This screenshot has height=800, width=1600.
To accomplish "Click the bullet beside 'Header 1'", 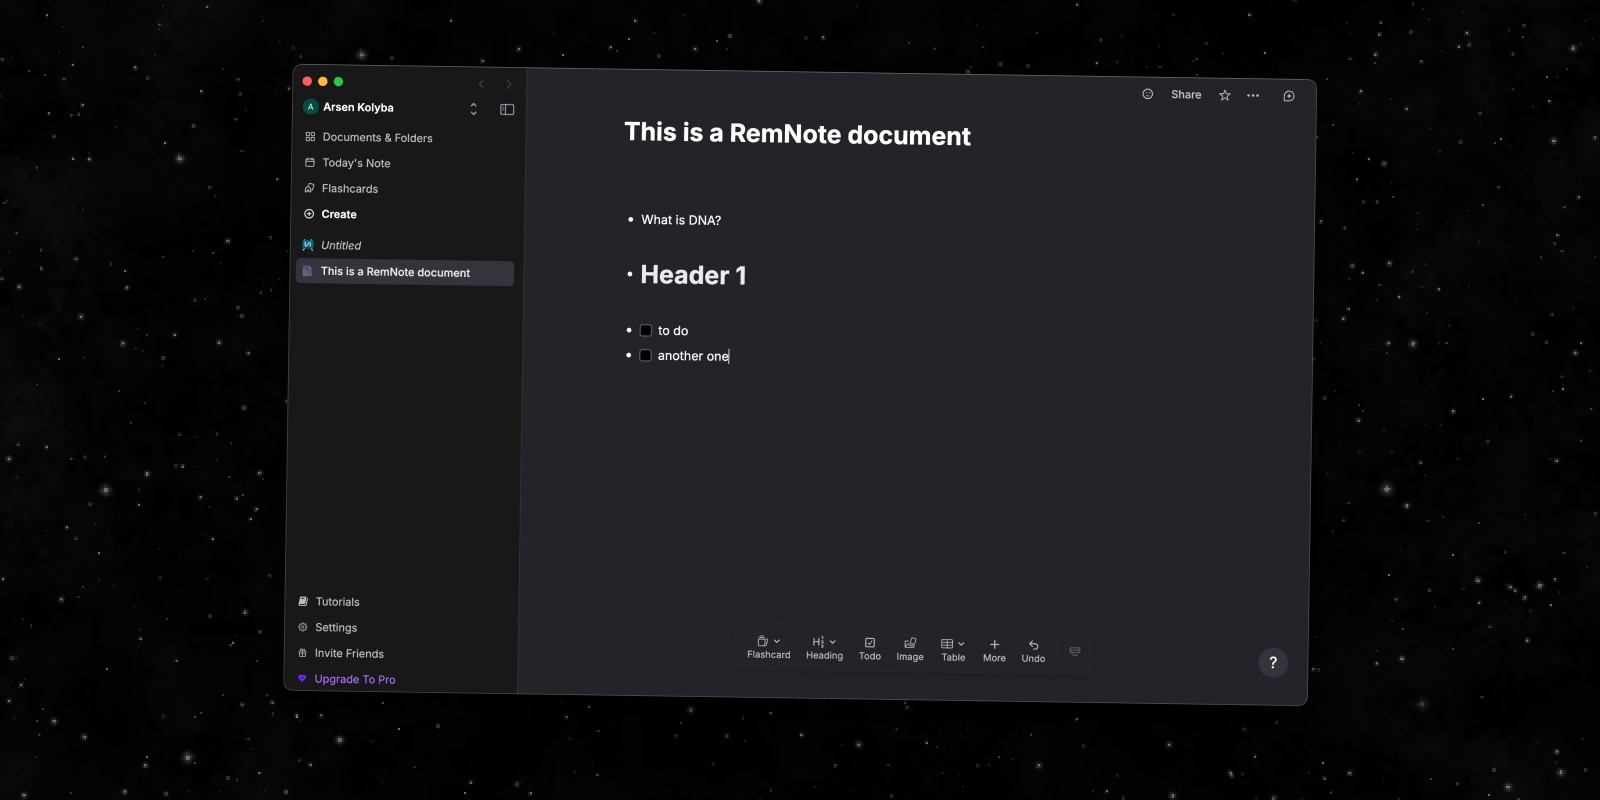I will tap(629, 274).
